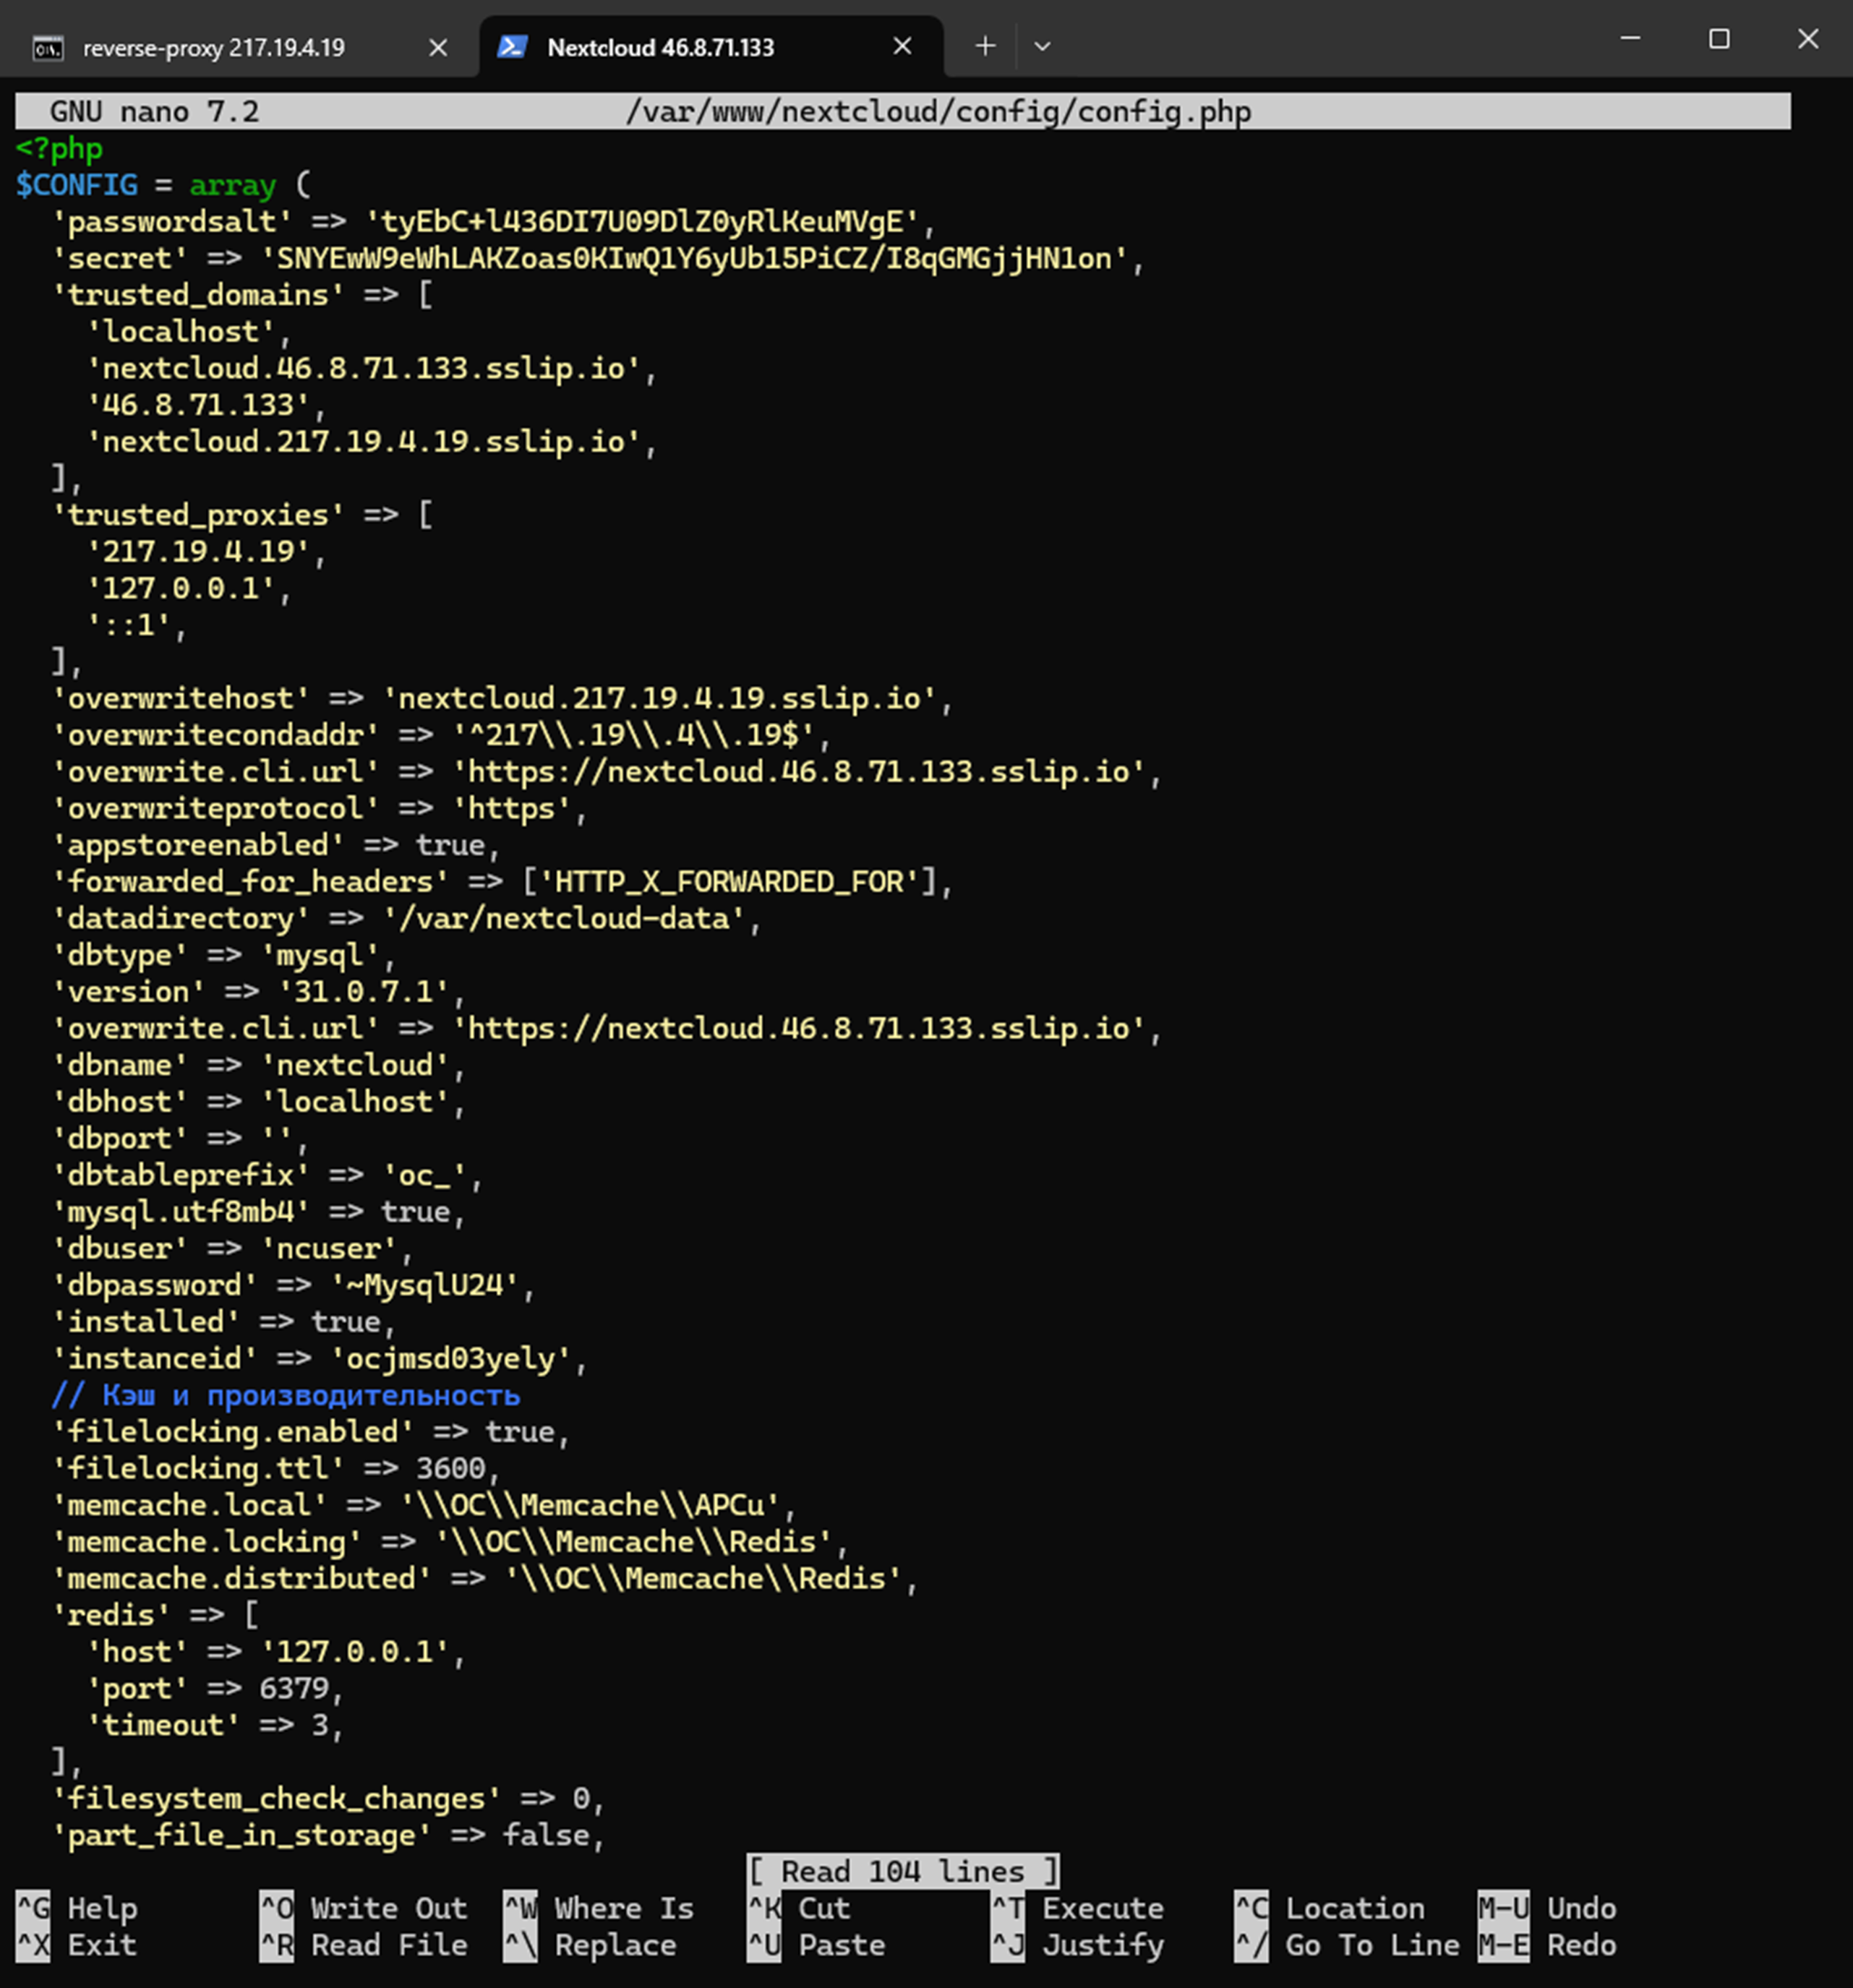
Task: Click 'nextcloud.46.8.71.133.sslip.io' in trusted domains
Action: tap(364, 368)
